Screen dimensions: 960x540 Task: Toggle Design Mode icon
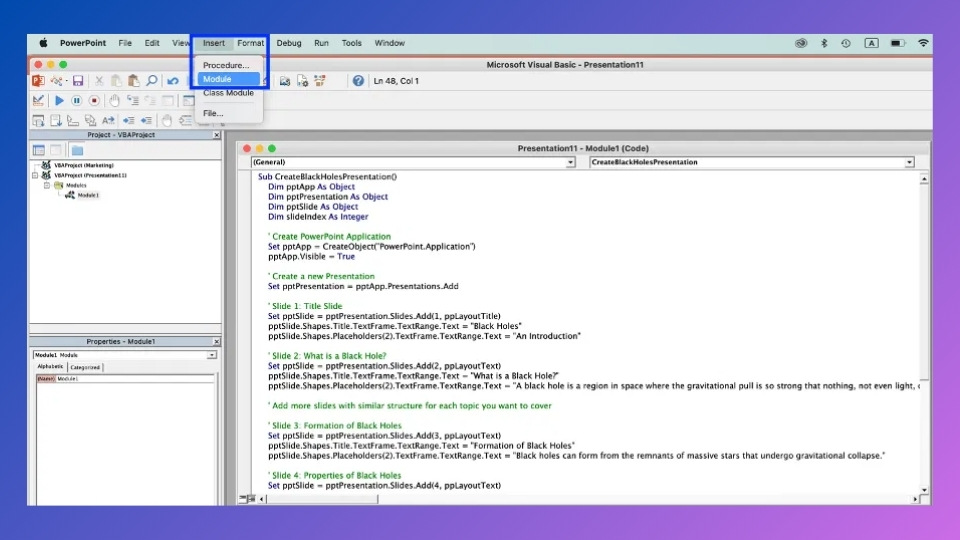tap(38, 100)
